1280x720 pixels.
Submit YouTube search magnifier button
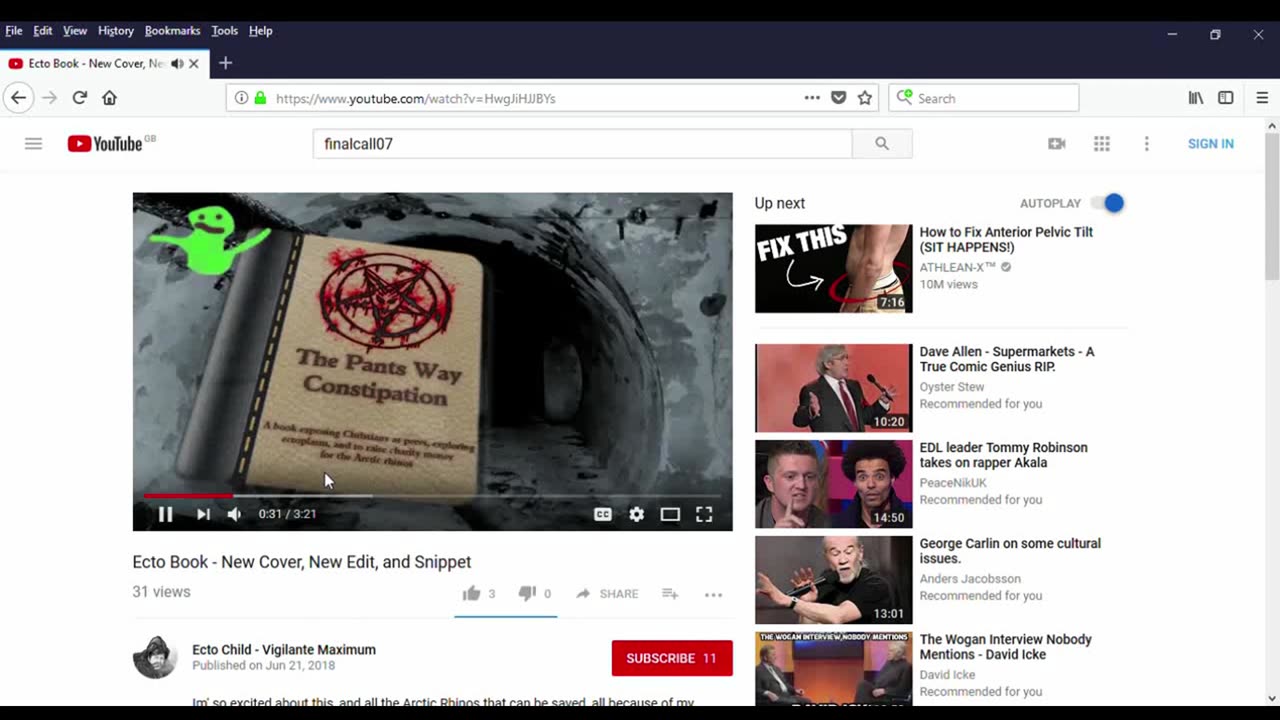tap(882, 144)
